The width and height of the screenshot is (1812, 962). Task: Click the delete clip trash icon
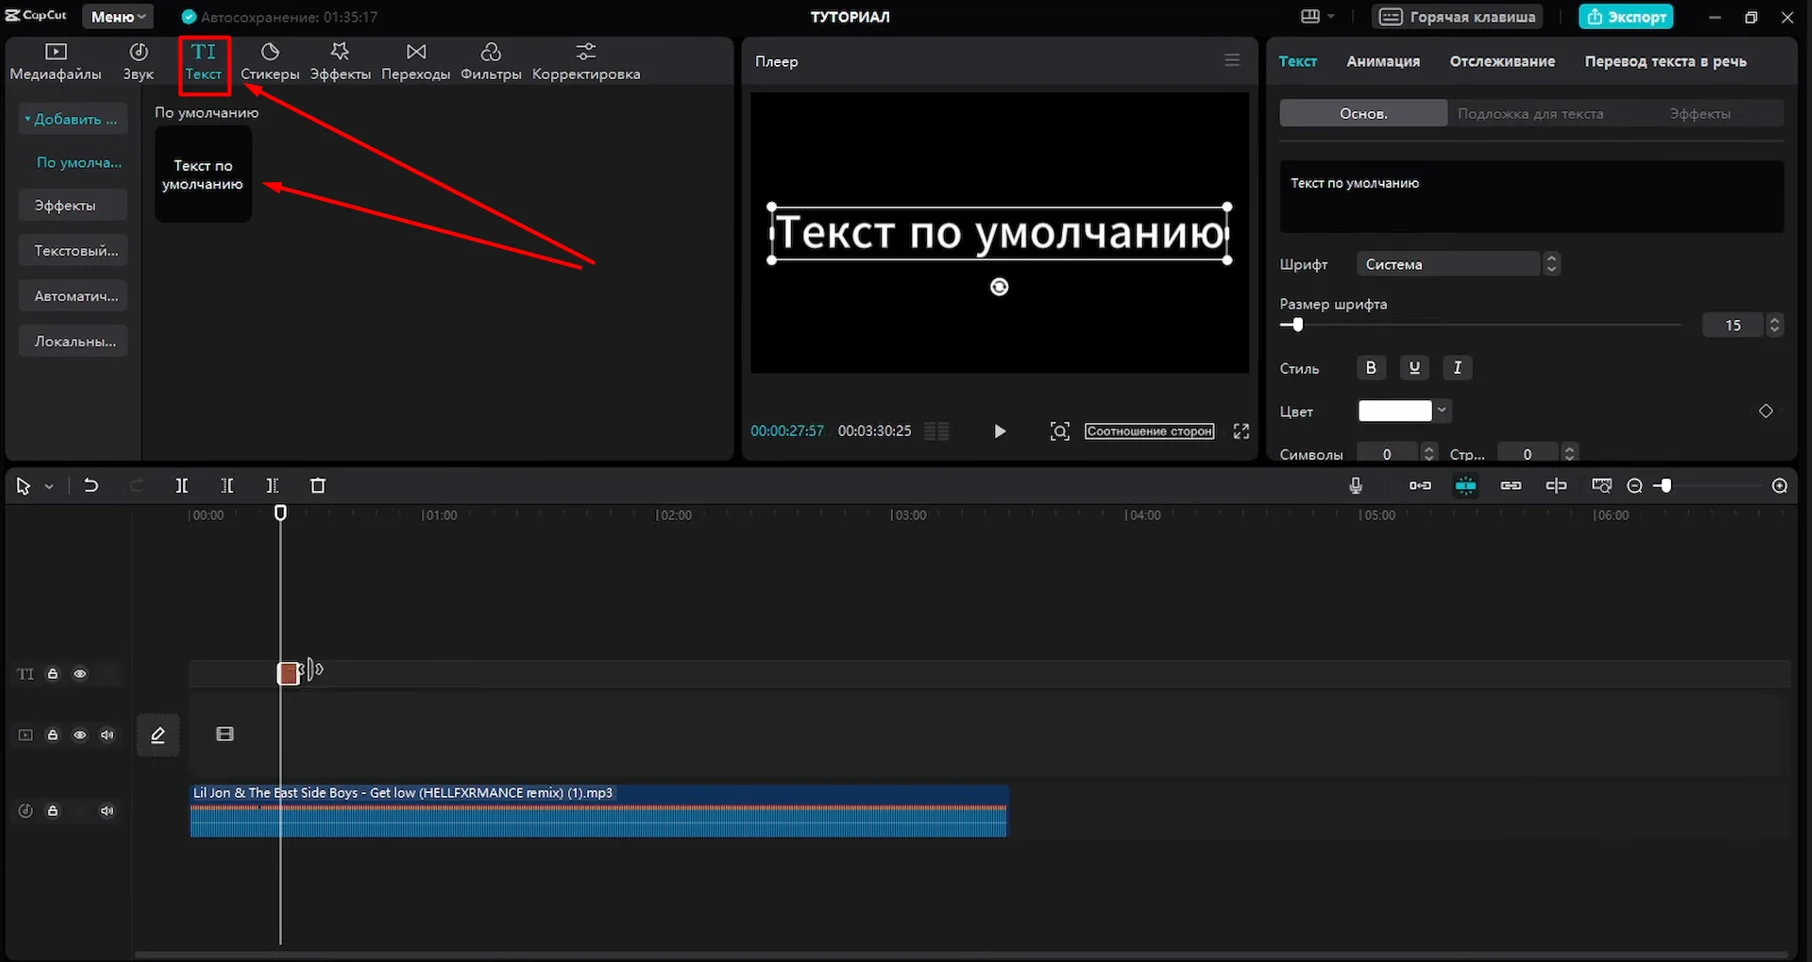pos(318,485)
